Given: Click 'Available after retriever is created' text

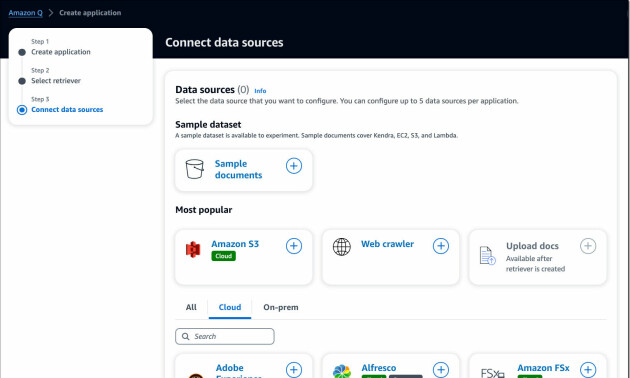Looking at the screenshot, I should point(535,264).
